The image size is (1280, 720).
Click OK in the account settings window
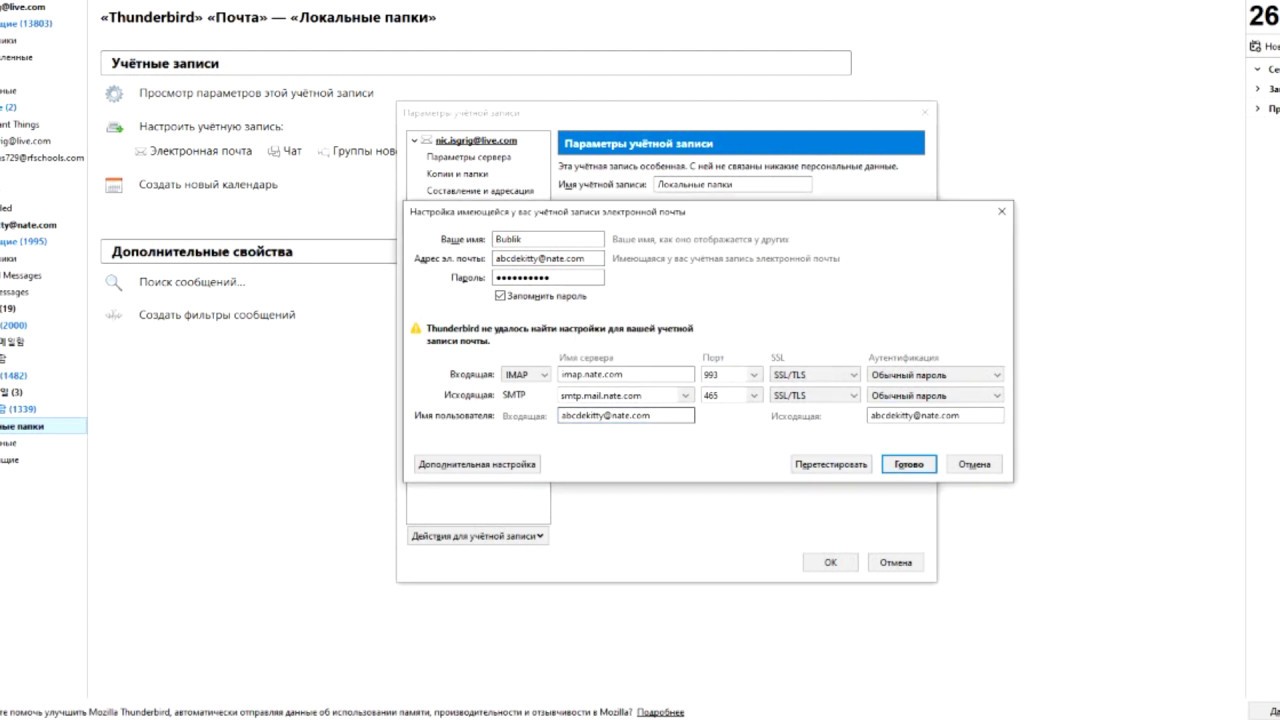pos(830,562)
